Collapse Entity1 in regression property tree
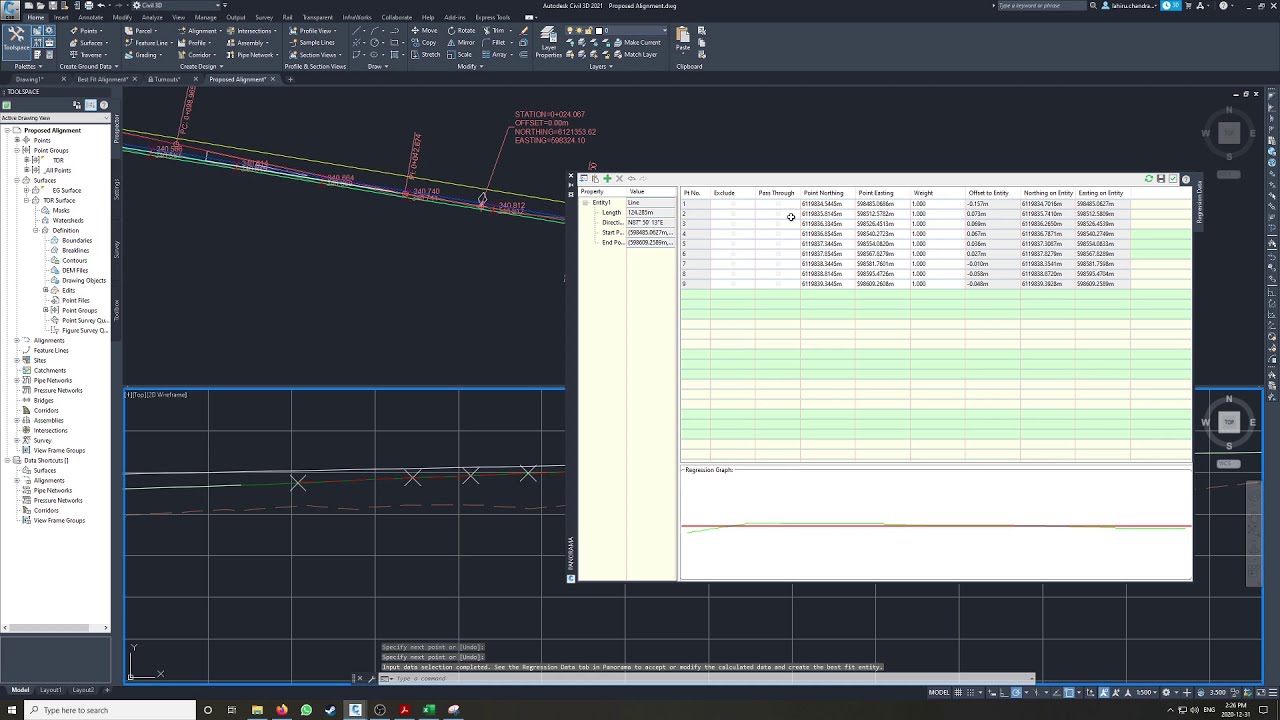Screen dimensions: 1280x720 click(x=586, y=203)
